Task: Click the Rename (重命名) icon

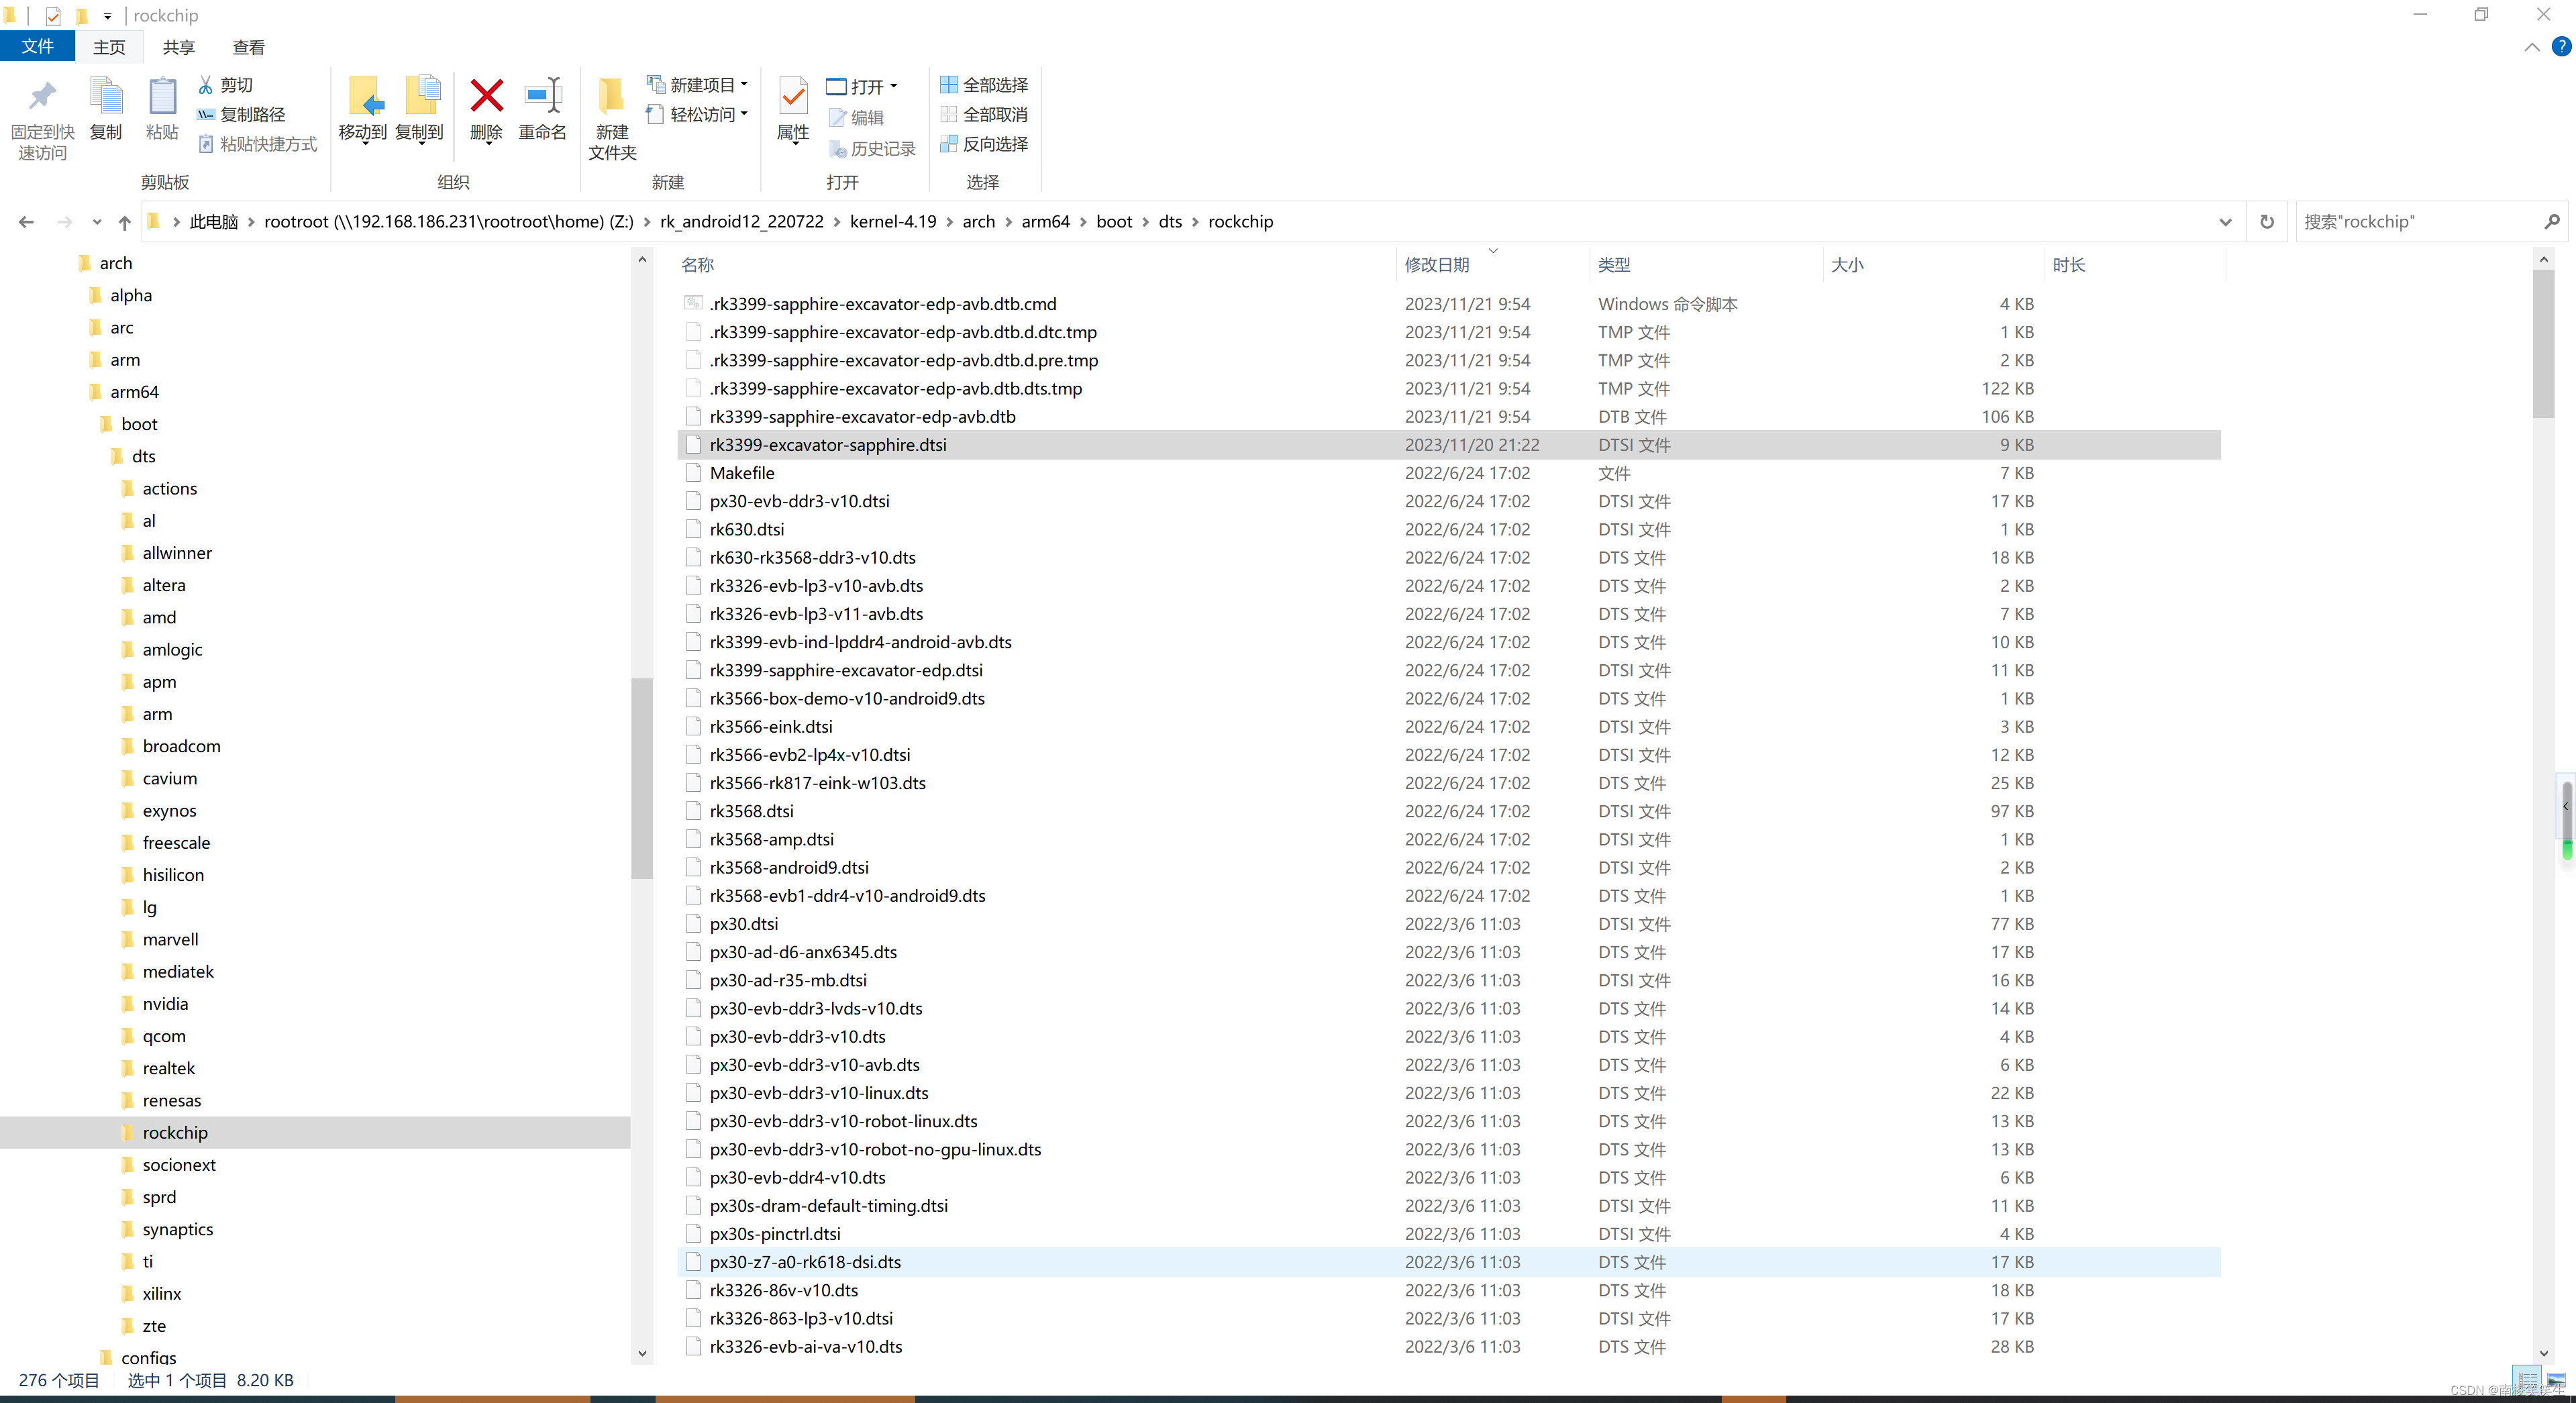Action: click(542, 97)
